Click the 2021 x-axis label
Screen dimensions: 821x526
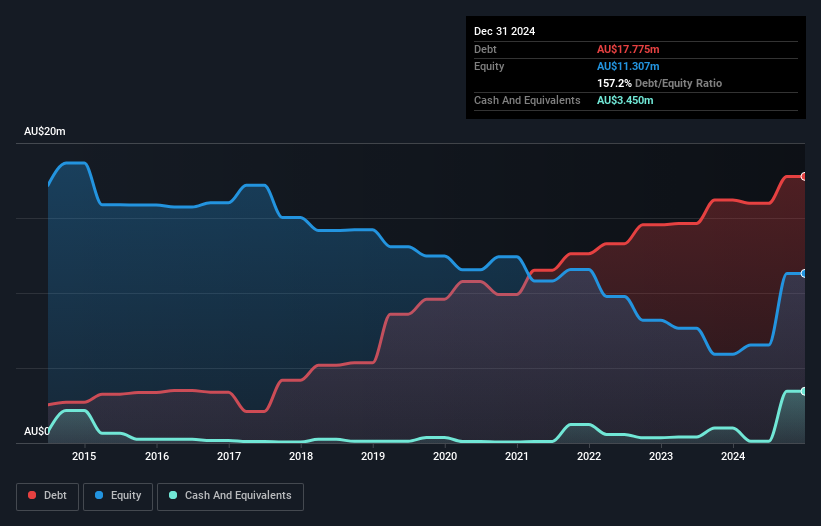[517, 456]
